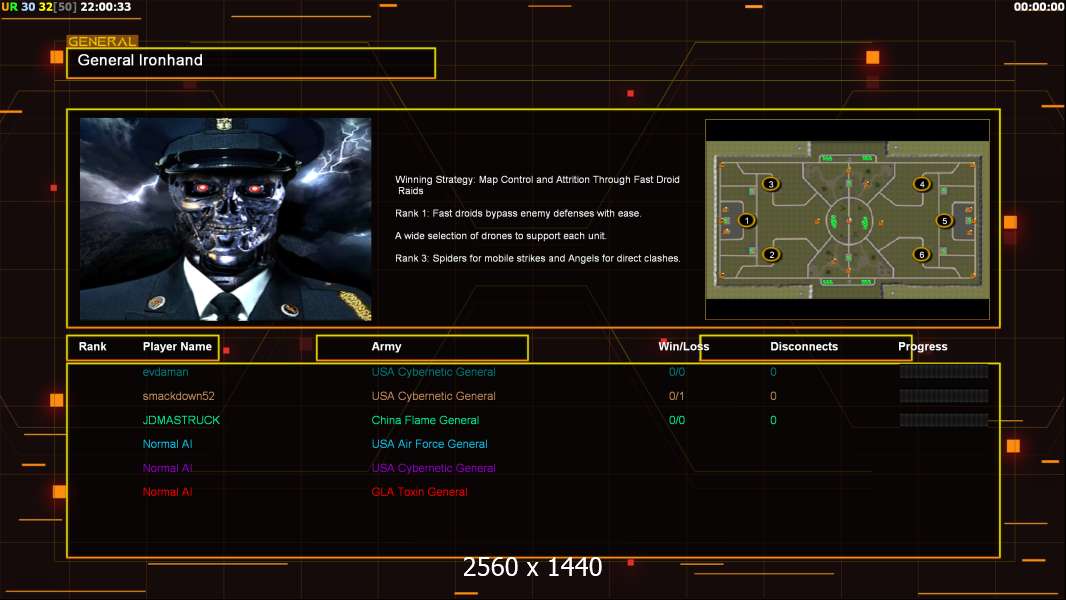This screenshot has height=600, width=1066.
Task: Click purple USA Cybernetic General army text
Action: (433, 468)
